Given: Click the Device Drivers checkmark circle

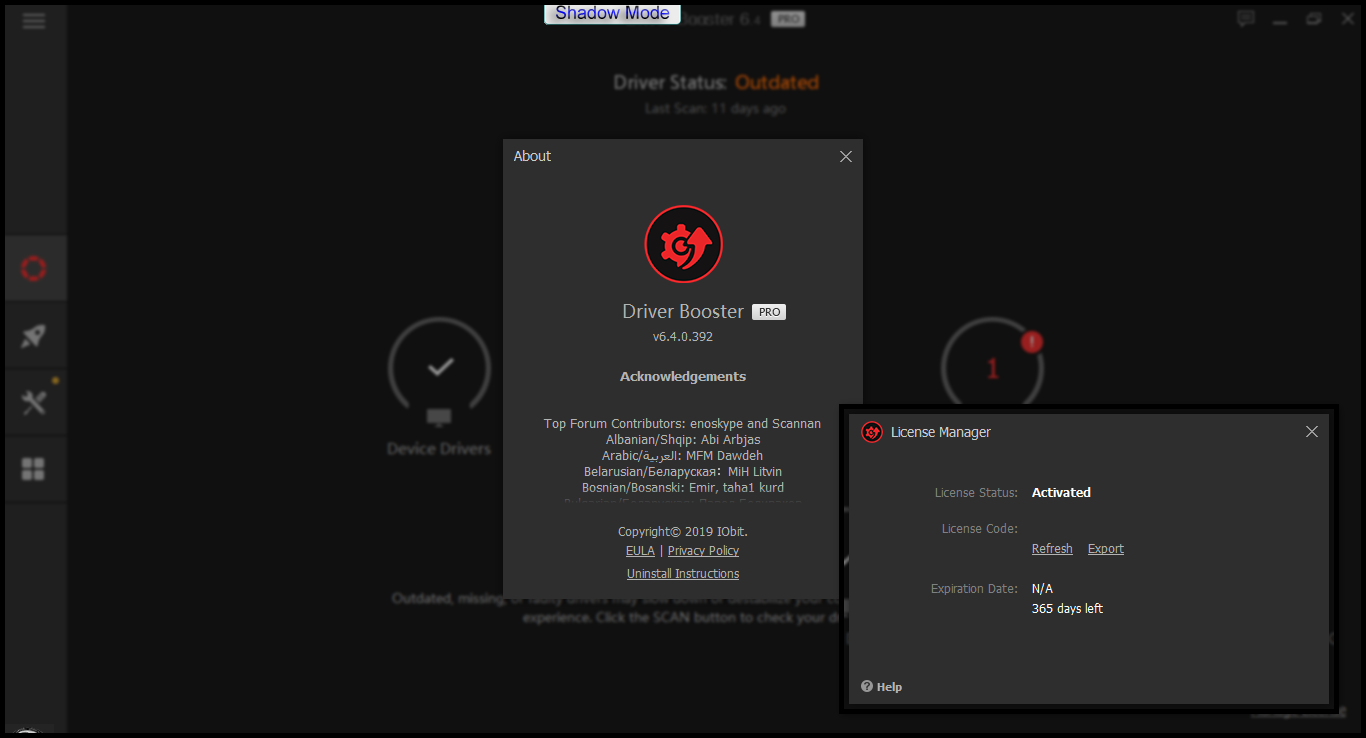Looking at the screenshot, I should coord(439,368).
